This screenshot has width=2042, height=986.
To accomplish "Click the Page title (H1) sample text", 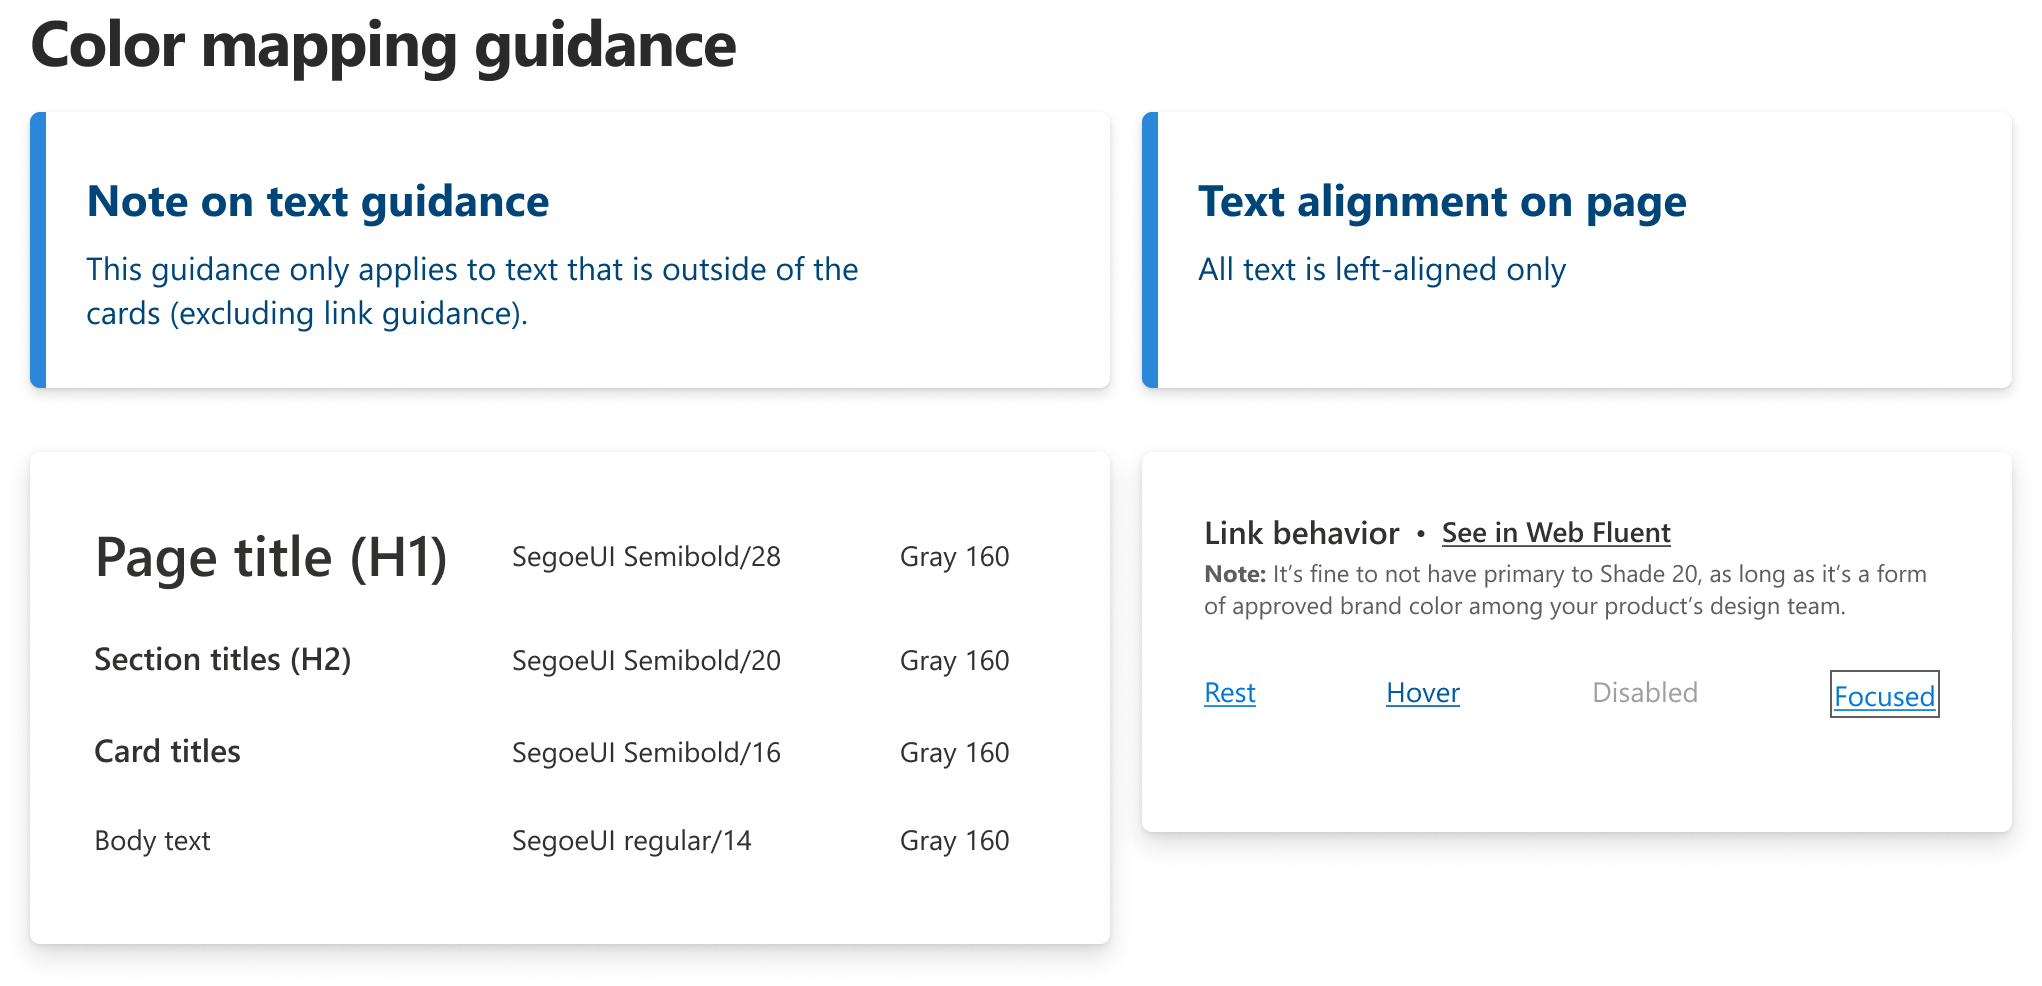I will (x=271, y=557).
